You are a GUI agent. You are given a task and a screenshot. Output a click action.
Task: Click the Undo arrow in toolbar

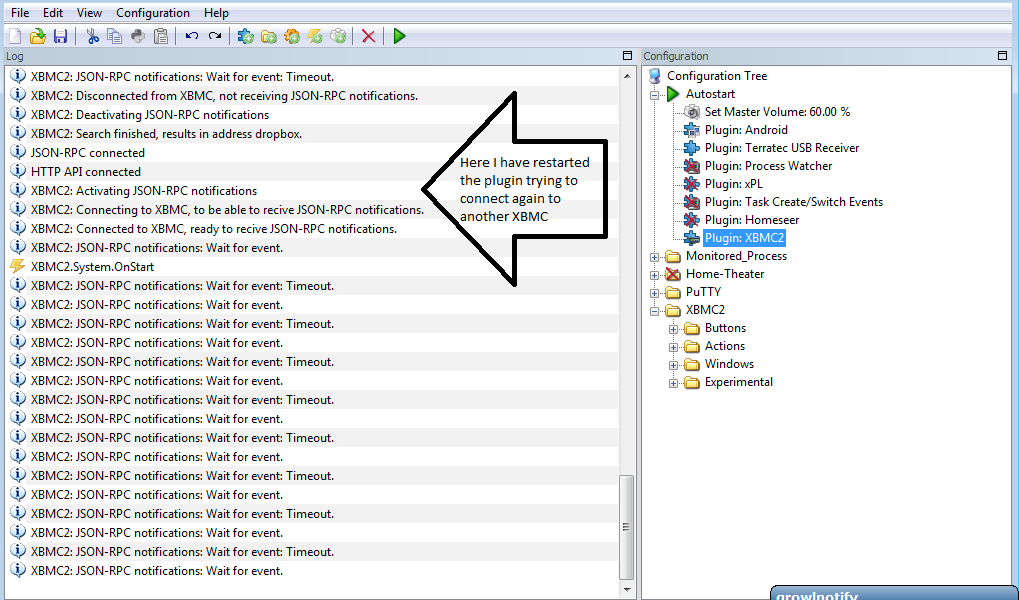coord(192,36)
